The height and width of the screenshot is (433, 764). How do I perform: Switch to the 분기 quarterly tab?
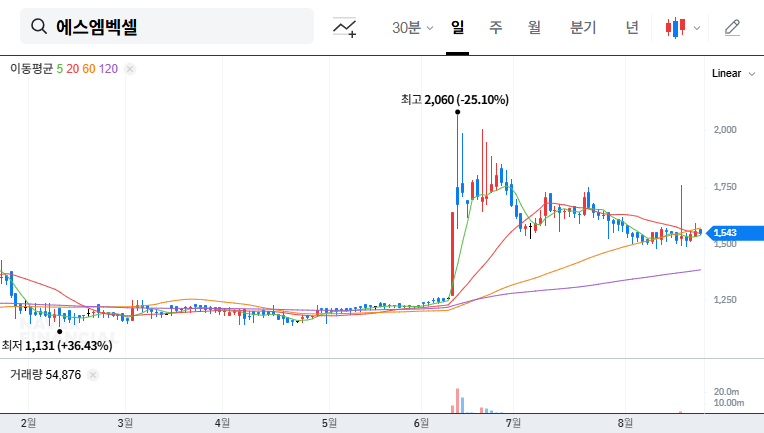coord(583,27)
